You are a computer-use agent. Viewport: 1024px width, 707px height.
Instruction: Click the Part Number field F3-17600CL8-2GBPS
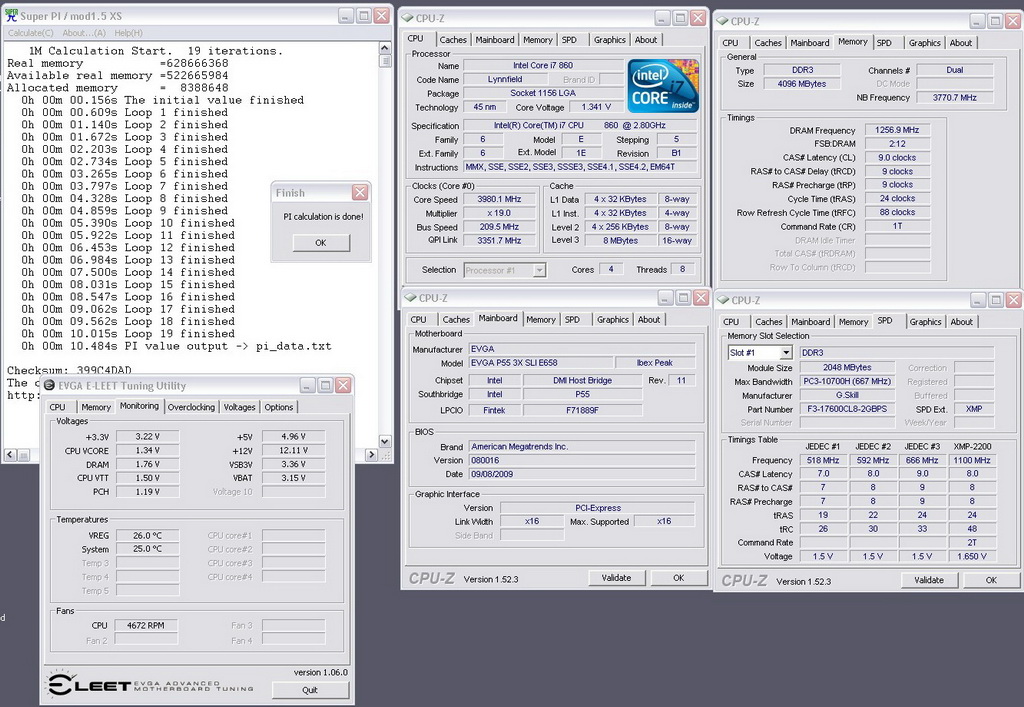[847, 409]
